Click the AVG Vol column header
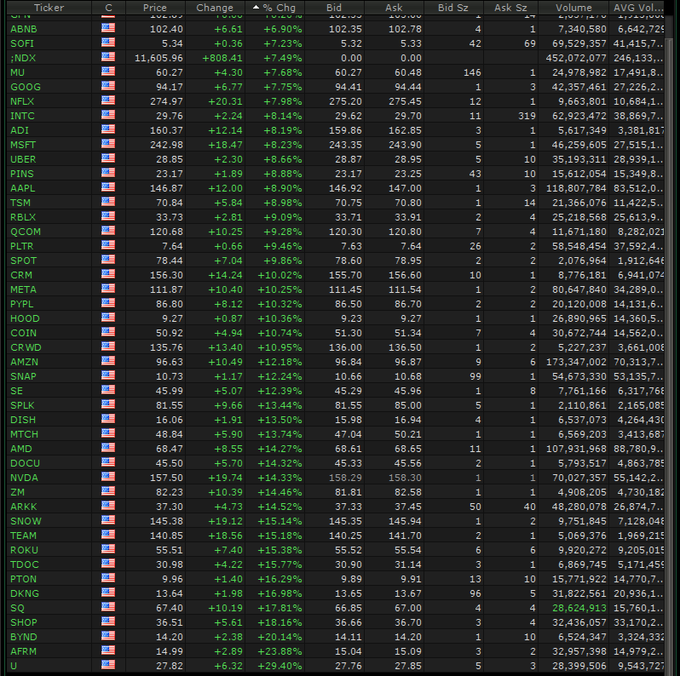The image size is (680, 676). point(638,8)
